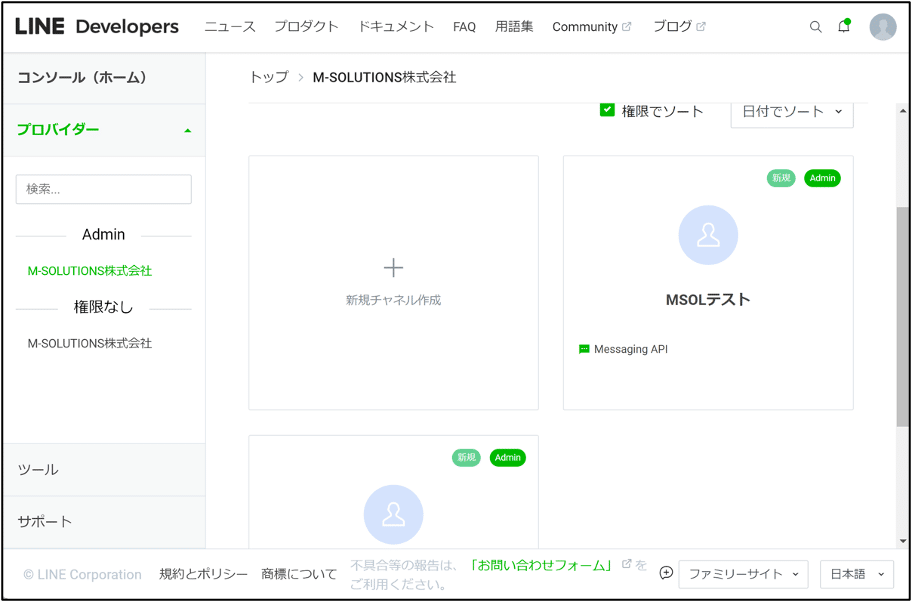Screen dimensions: 912x602
Task: Click the お問い合わせフォーム link
Action: pos(540,565)
